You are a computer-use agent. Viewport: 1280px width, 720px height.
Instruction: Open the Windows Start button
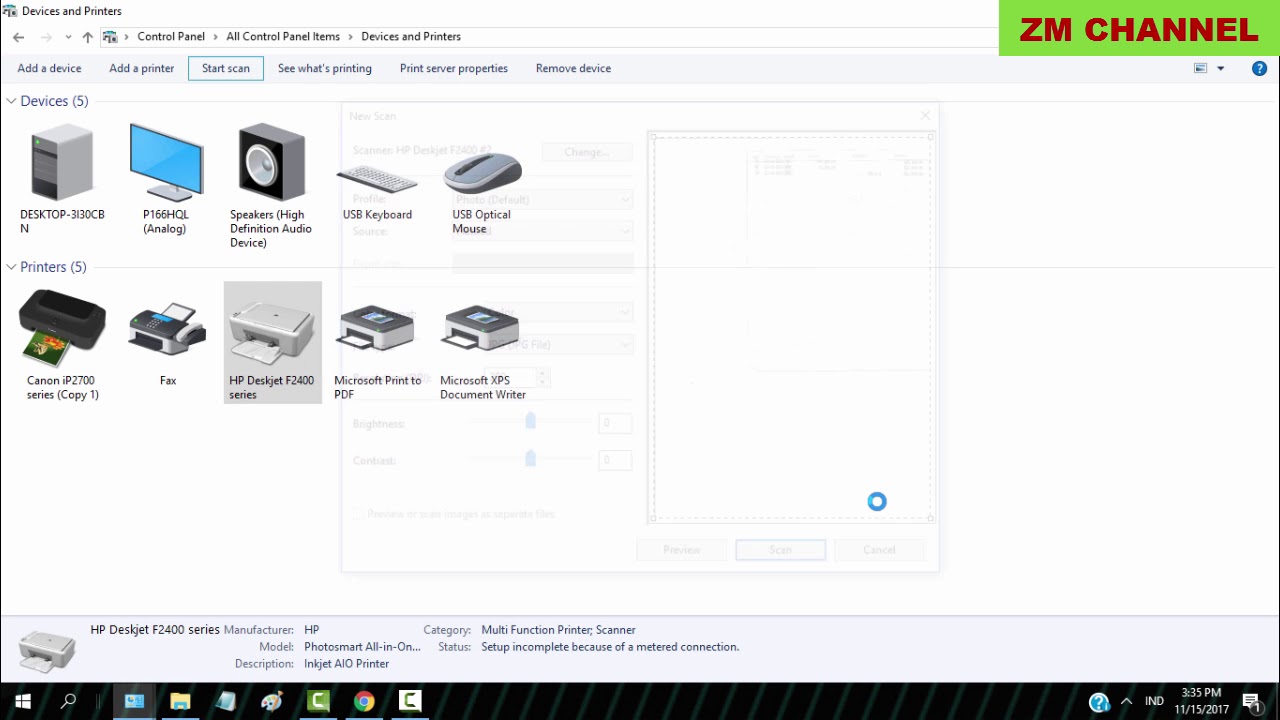pyautogui.click(x=23, y=701)
